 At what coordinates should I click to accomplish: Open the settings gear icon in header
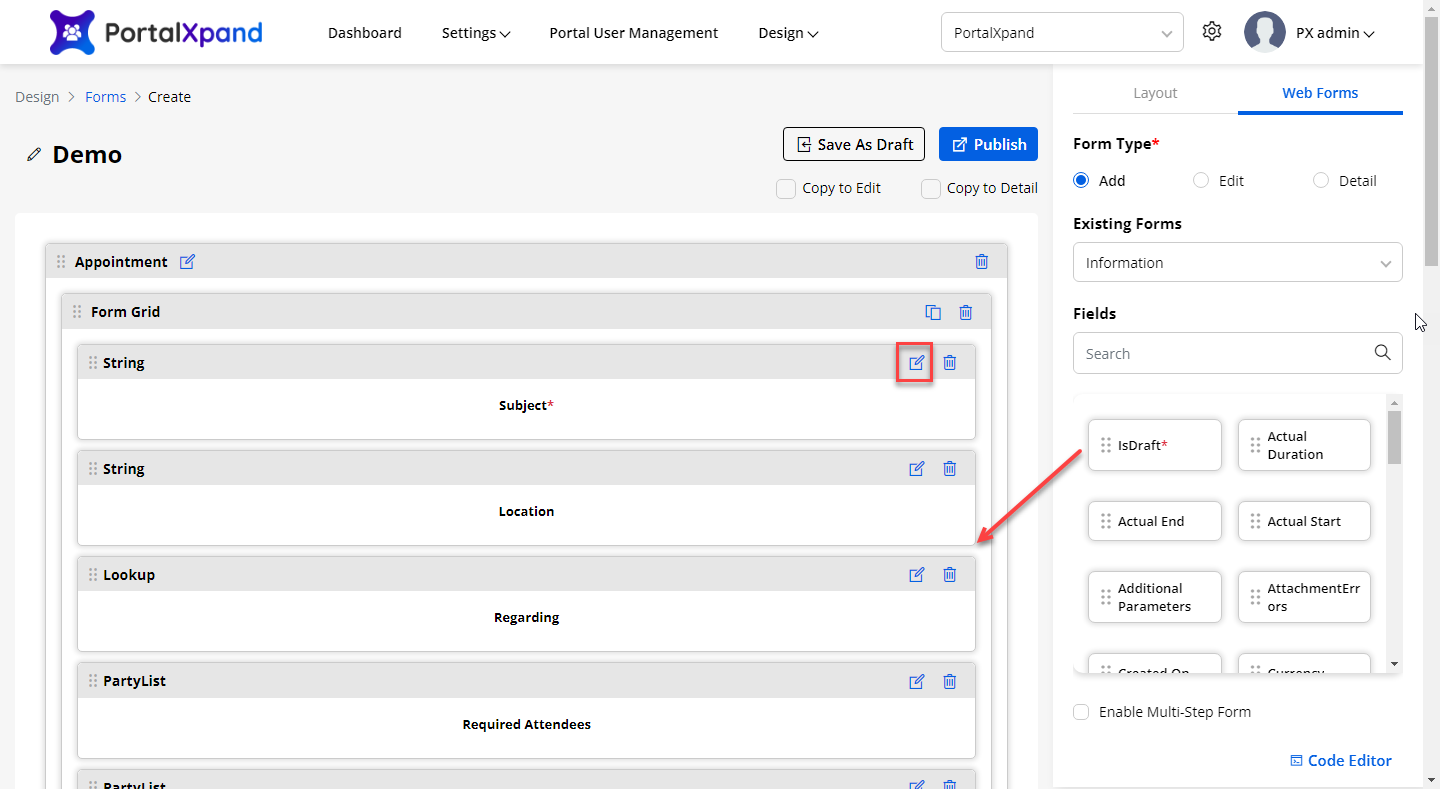[1212, 32]
